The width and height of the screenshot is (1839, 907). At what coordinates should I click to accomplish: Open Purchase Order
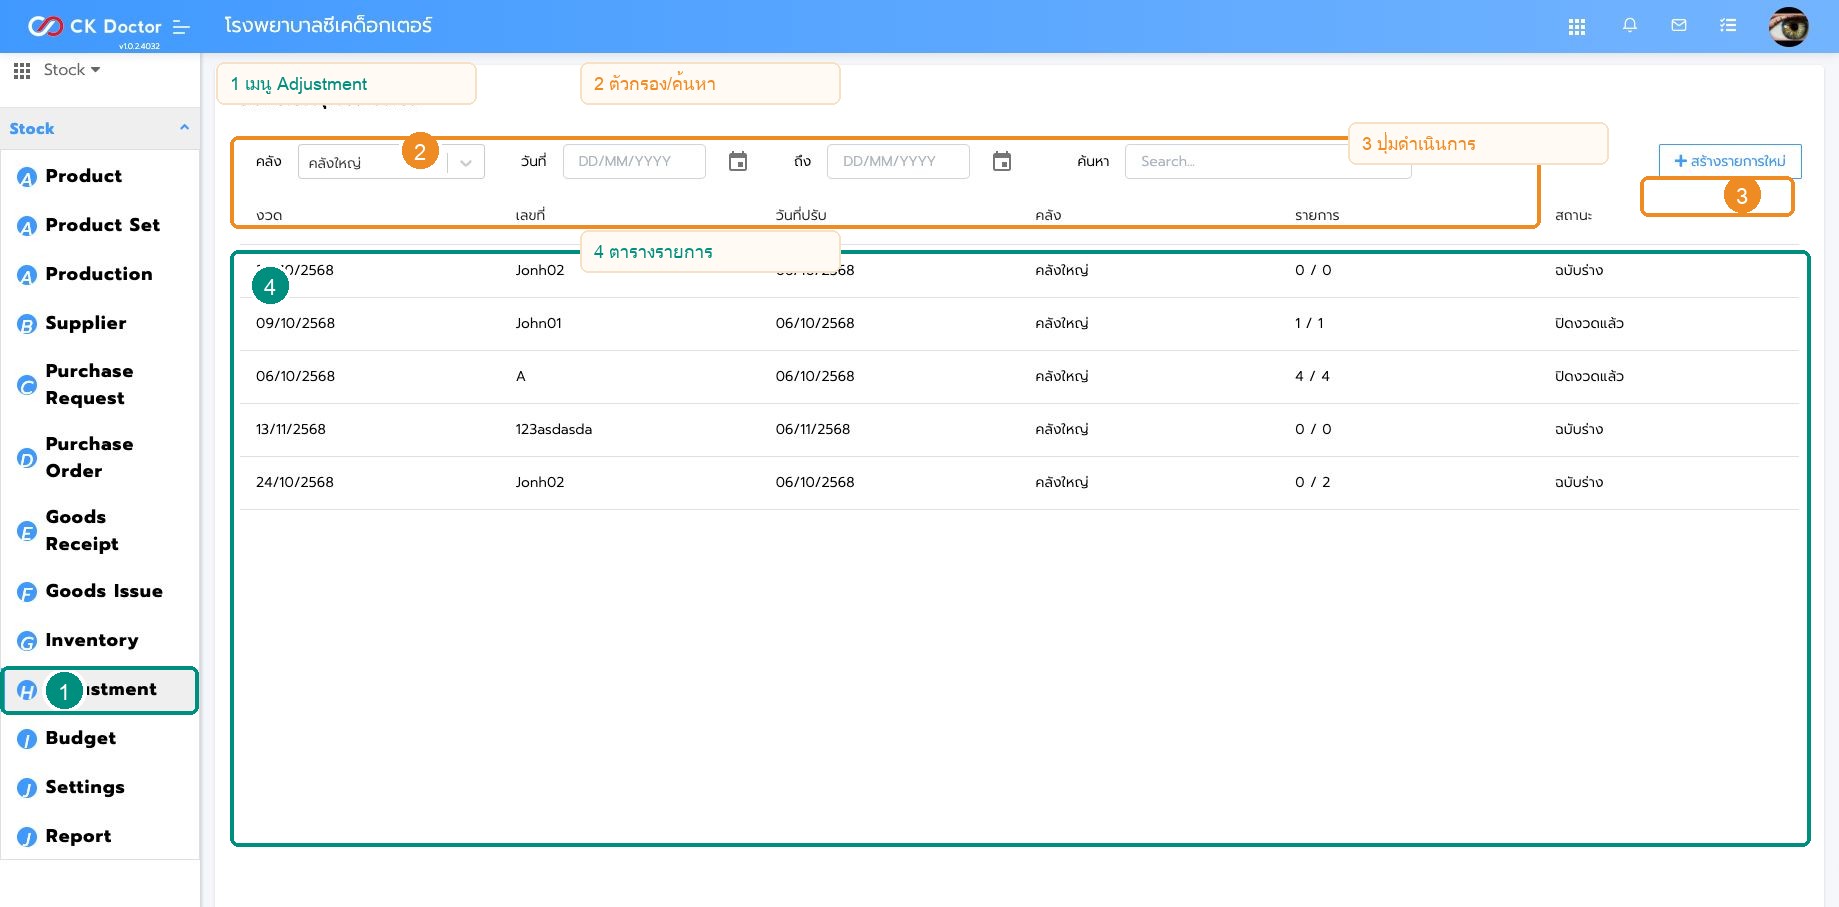[89, 458]
